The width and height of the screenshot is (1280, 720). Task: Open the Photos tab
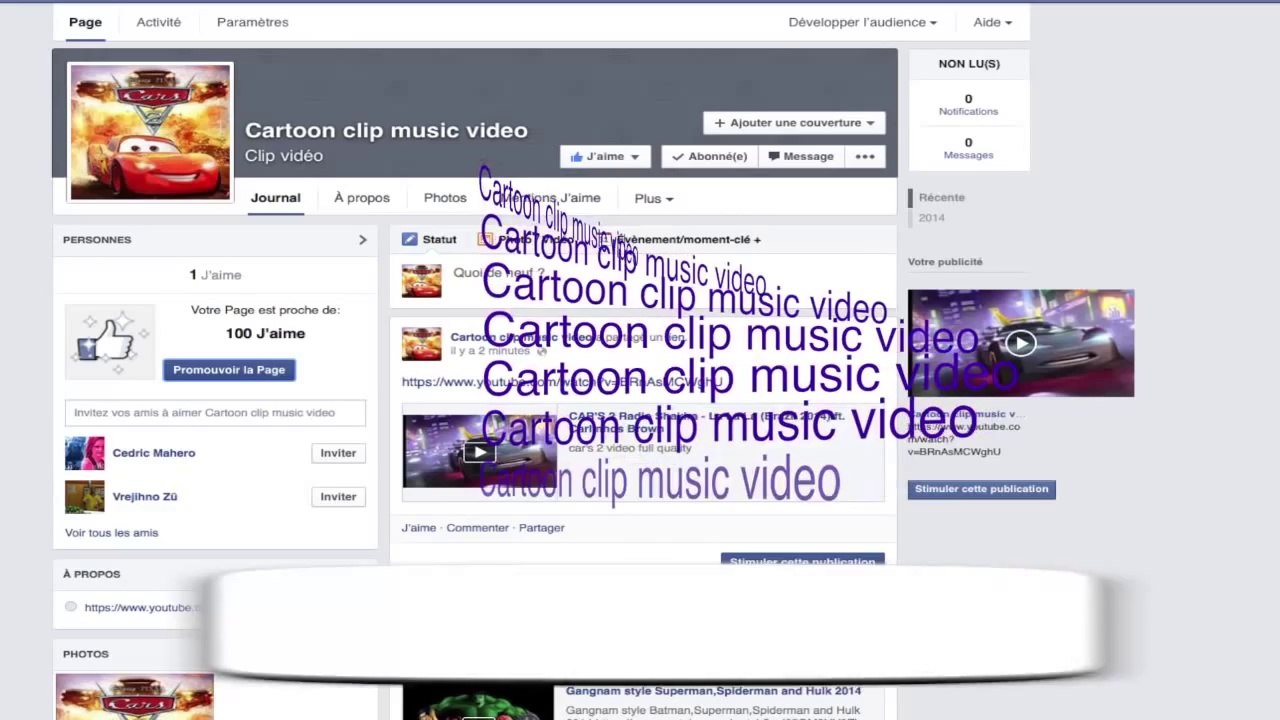pos(445,198)
